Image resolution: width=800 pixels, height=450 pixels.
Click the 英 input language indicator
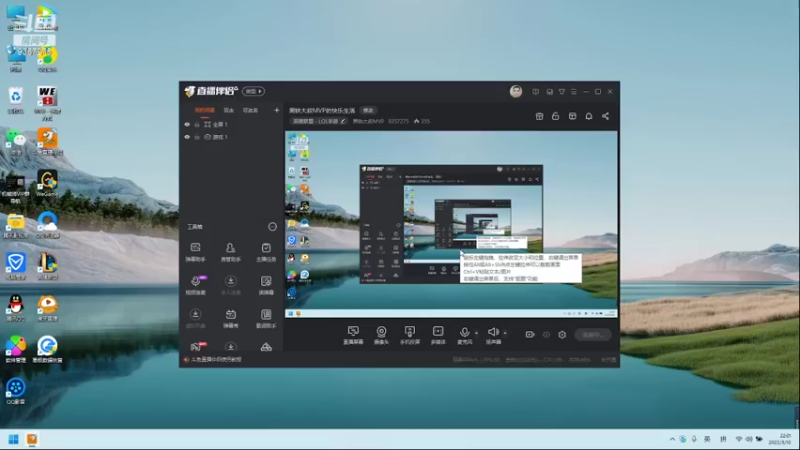tap(707, 439)
